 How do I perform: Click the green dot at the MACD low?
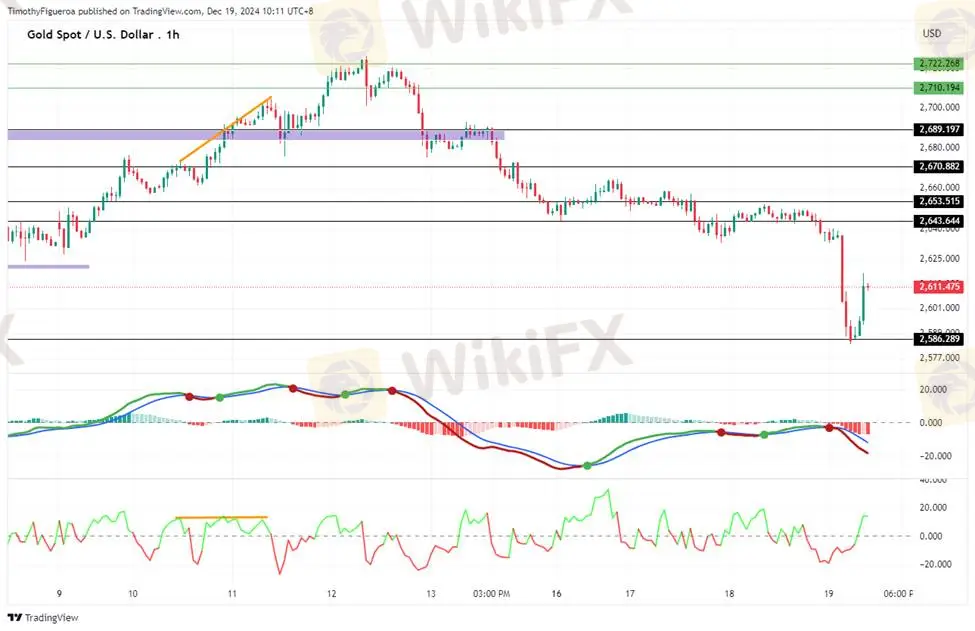[587, 466]
